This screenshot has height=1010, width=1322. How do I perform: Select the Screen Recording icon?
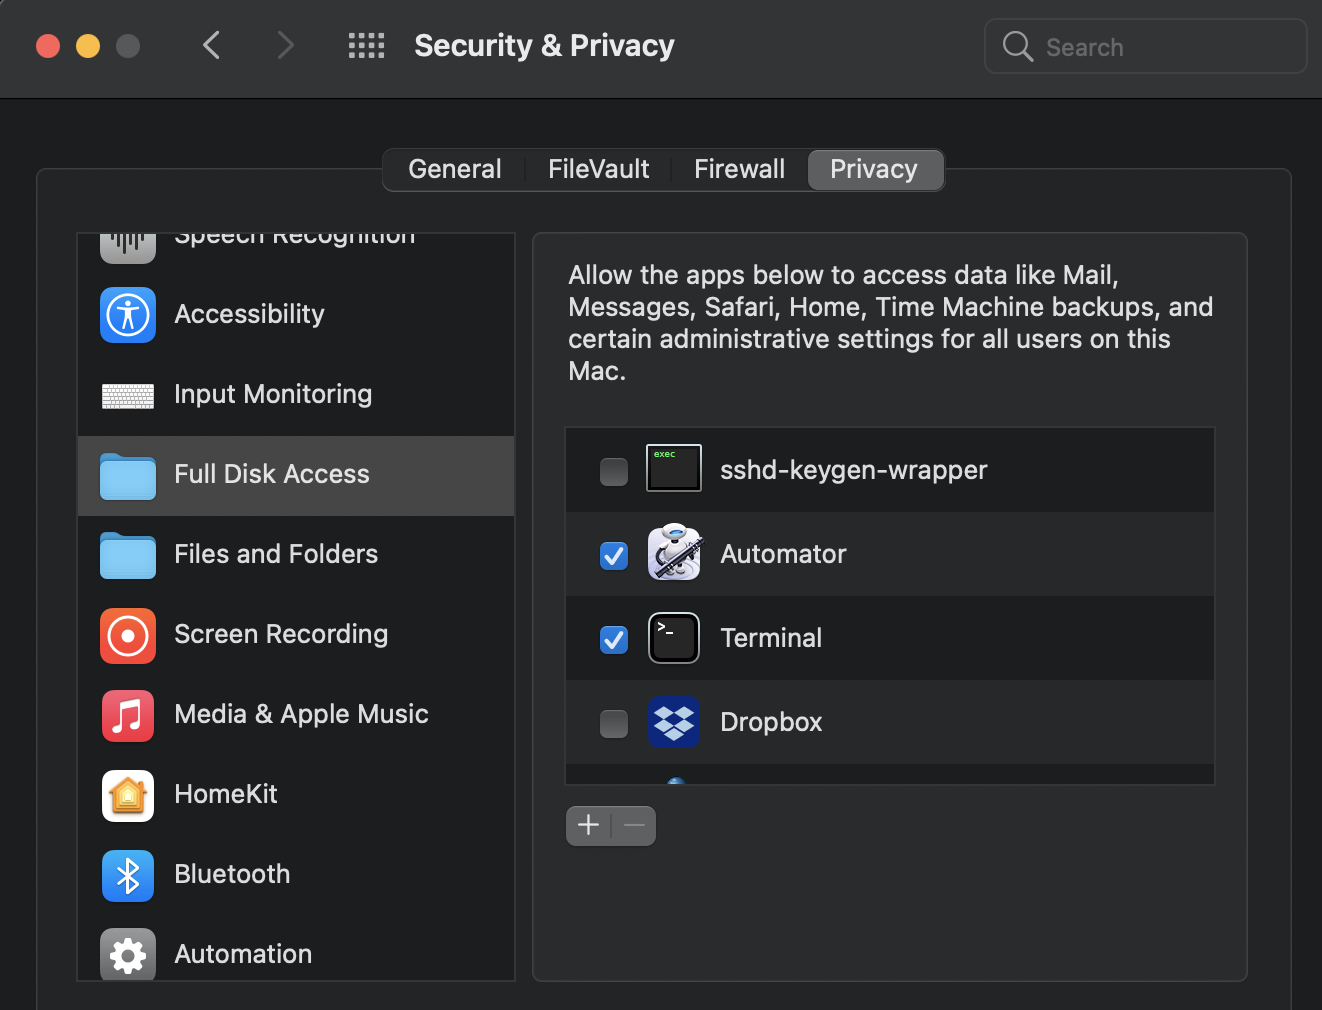pyautogui.click(x=128, y=636)
